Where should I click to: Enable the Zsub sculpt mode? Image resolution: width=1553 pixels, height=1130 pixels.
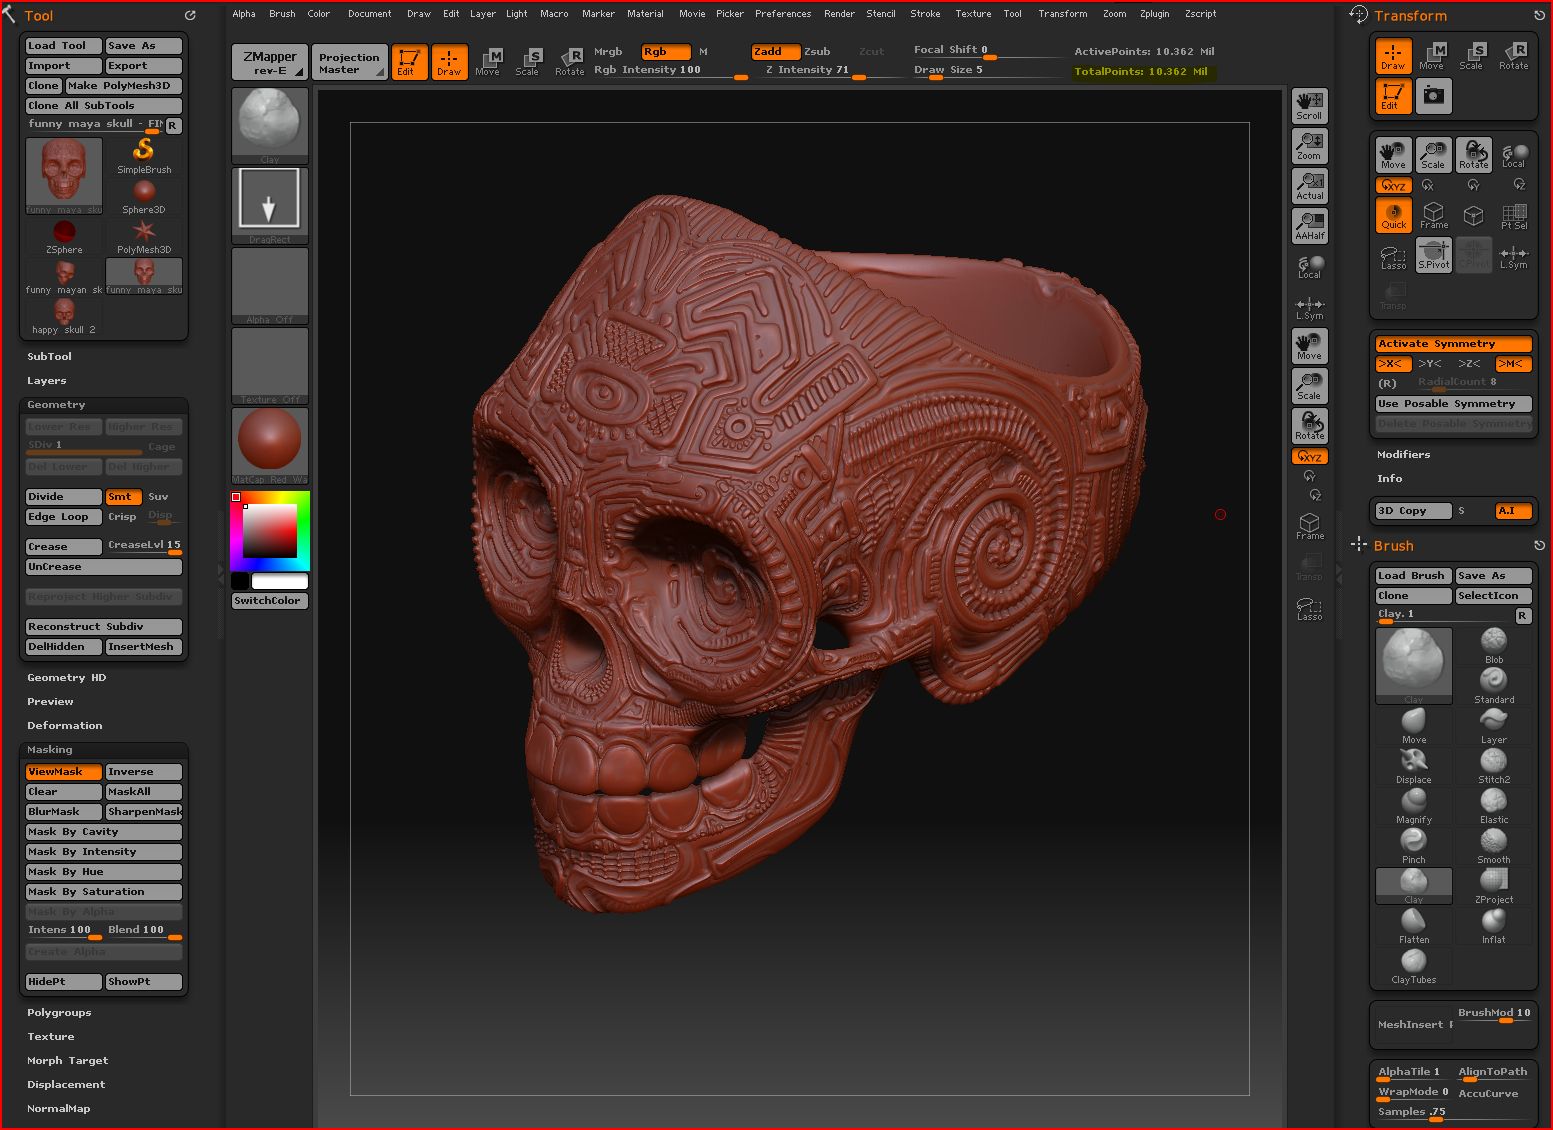point(817,51)
